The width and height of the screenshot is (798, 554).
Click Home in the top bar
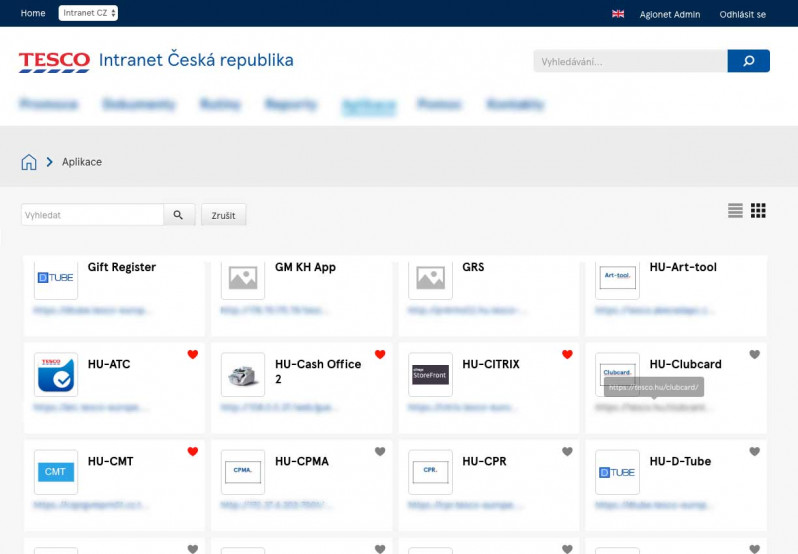pos(33,13)
